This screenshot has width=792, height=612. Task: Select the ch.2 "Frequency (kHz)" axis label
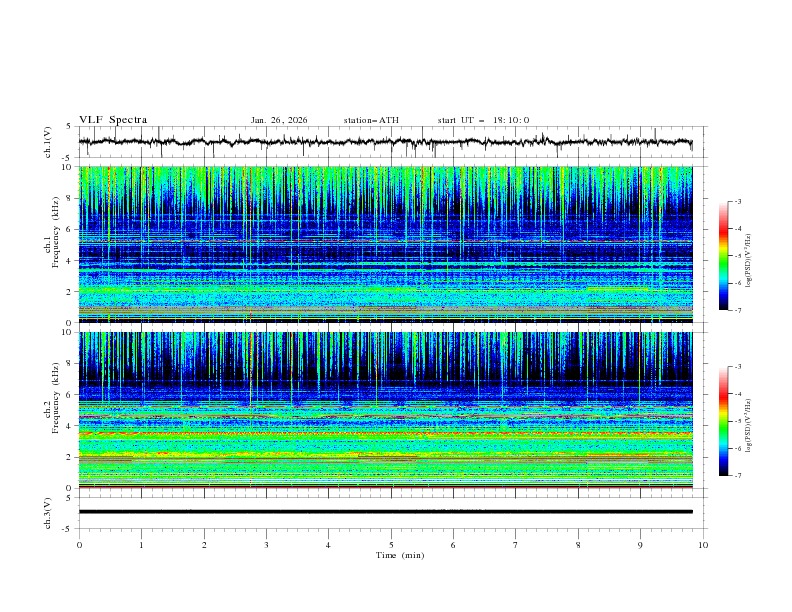(55, 398)
